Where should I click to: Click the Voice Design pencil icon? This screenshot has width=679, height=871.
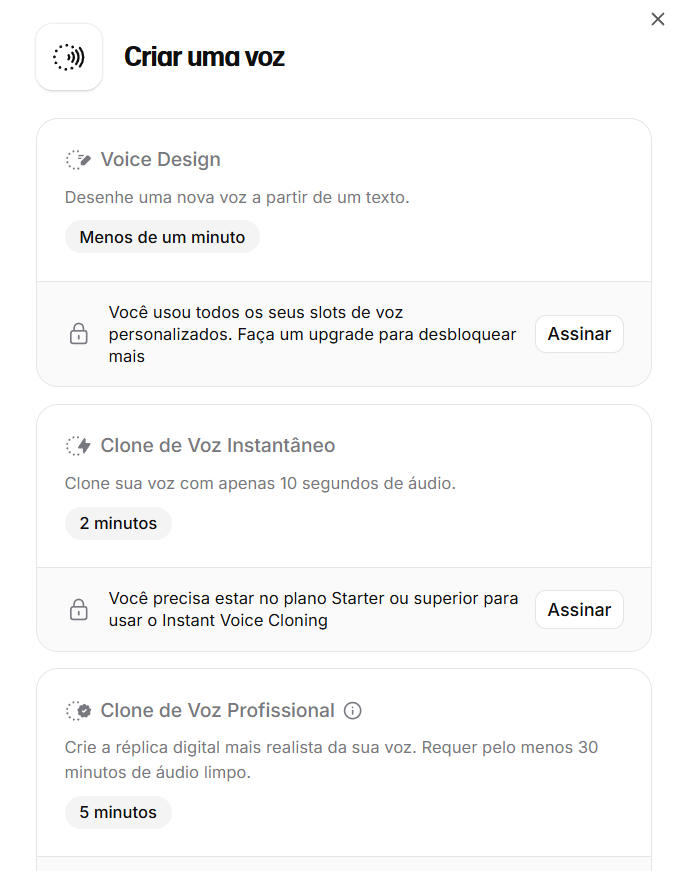click(x=78, y=160)
